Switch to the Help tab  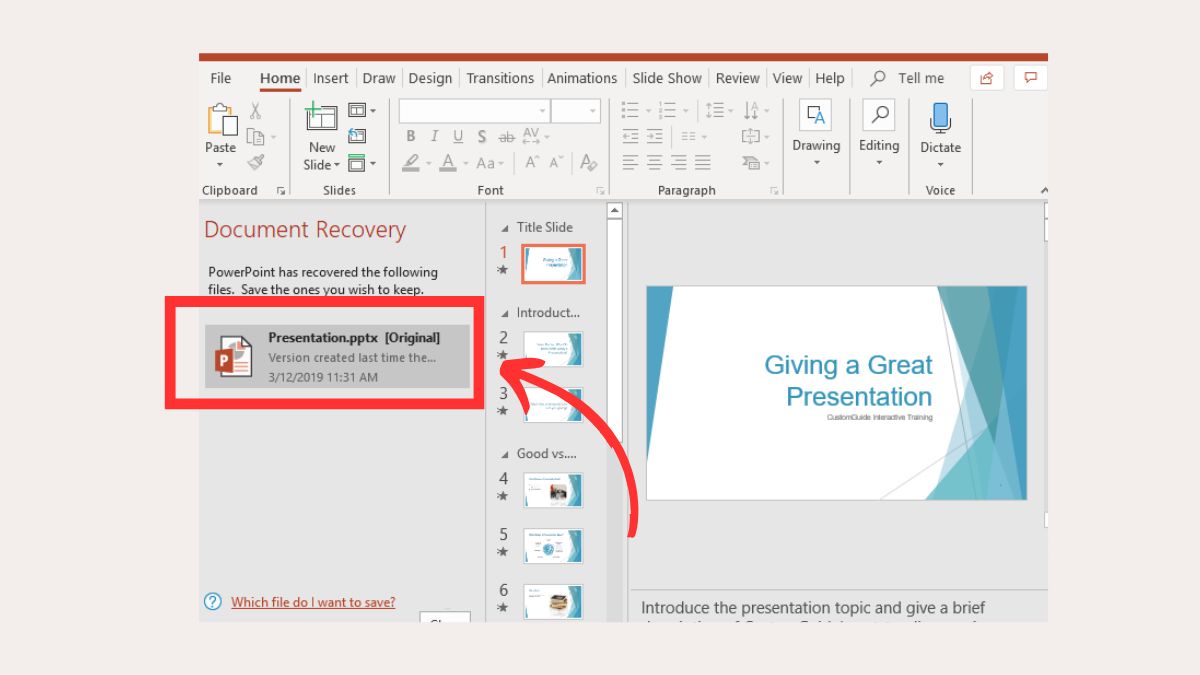click(830, 78)
